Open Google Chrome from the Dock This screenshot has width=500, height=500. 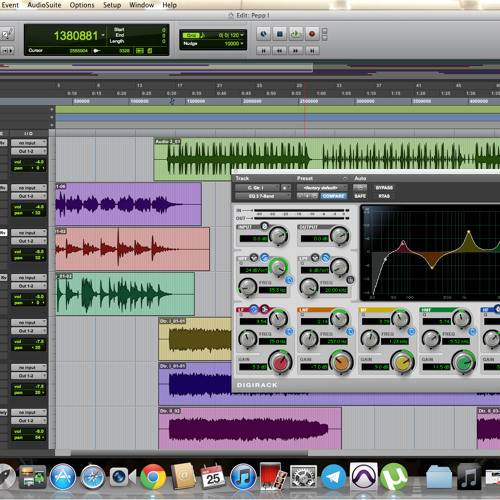coord(153,477)
